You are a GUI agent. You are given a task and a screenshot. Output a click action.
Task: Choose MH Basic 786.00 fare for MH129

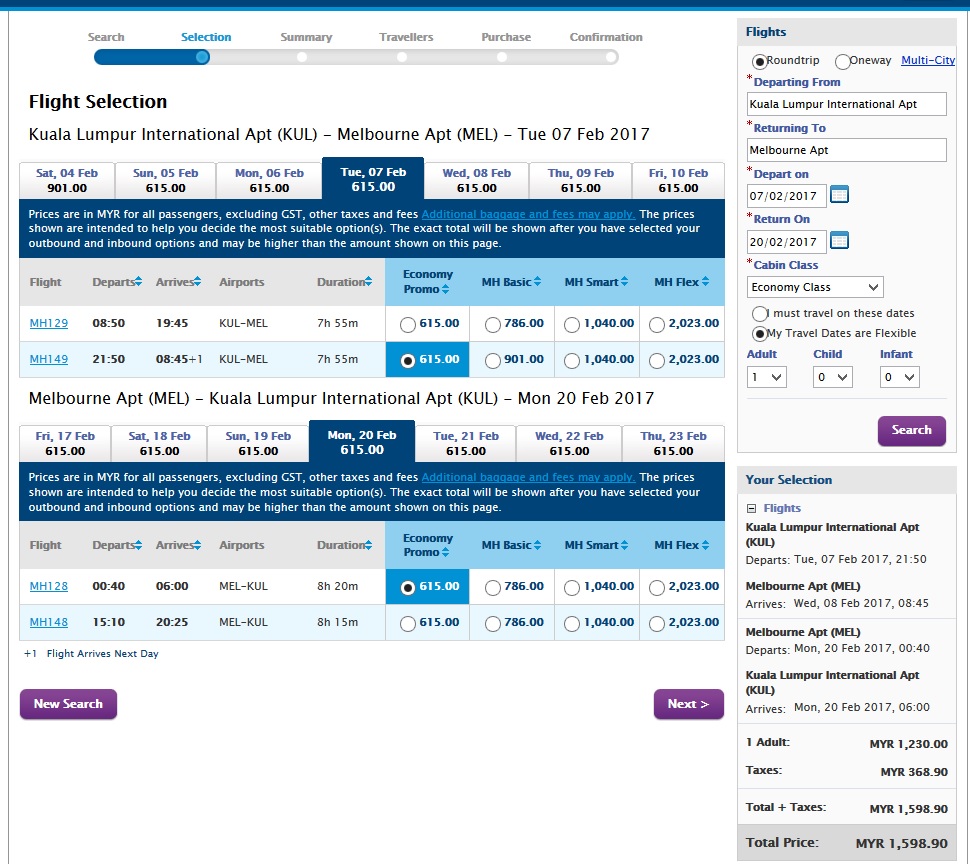pos(492,324)
